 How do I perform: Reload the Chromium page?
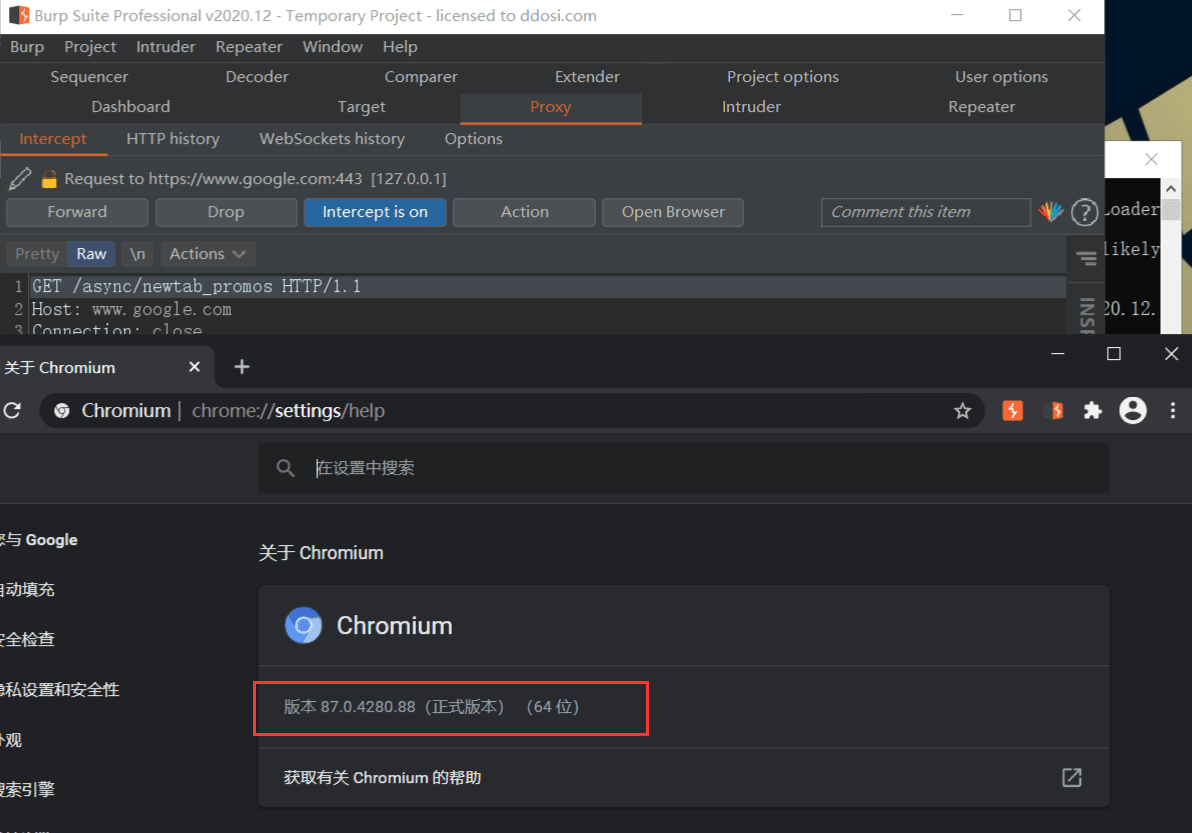12,410
